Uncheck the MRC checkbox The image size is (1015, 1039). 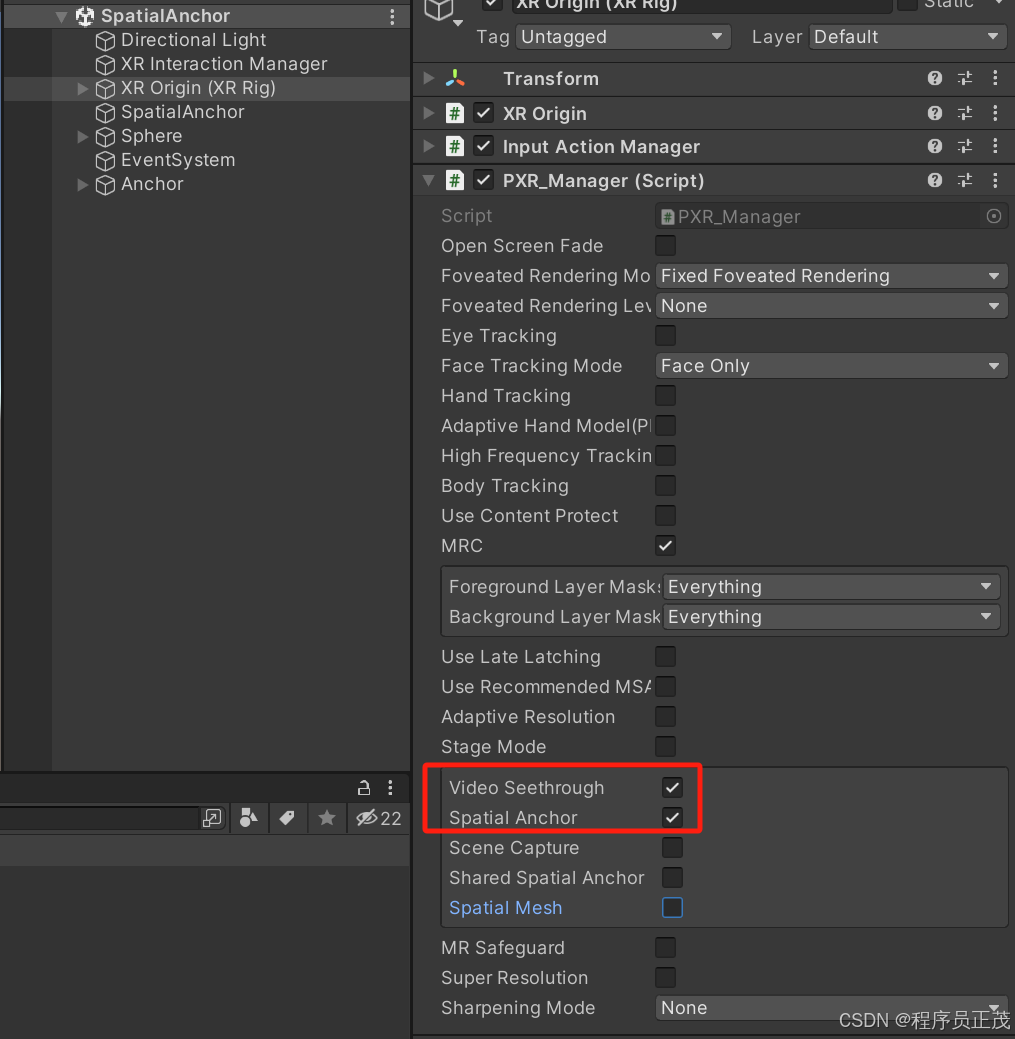[665, 546]
